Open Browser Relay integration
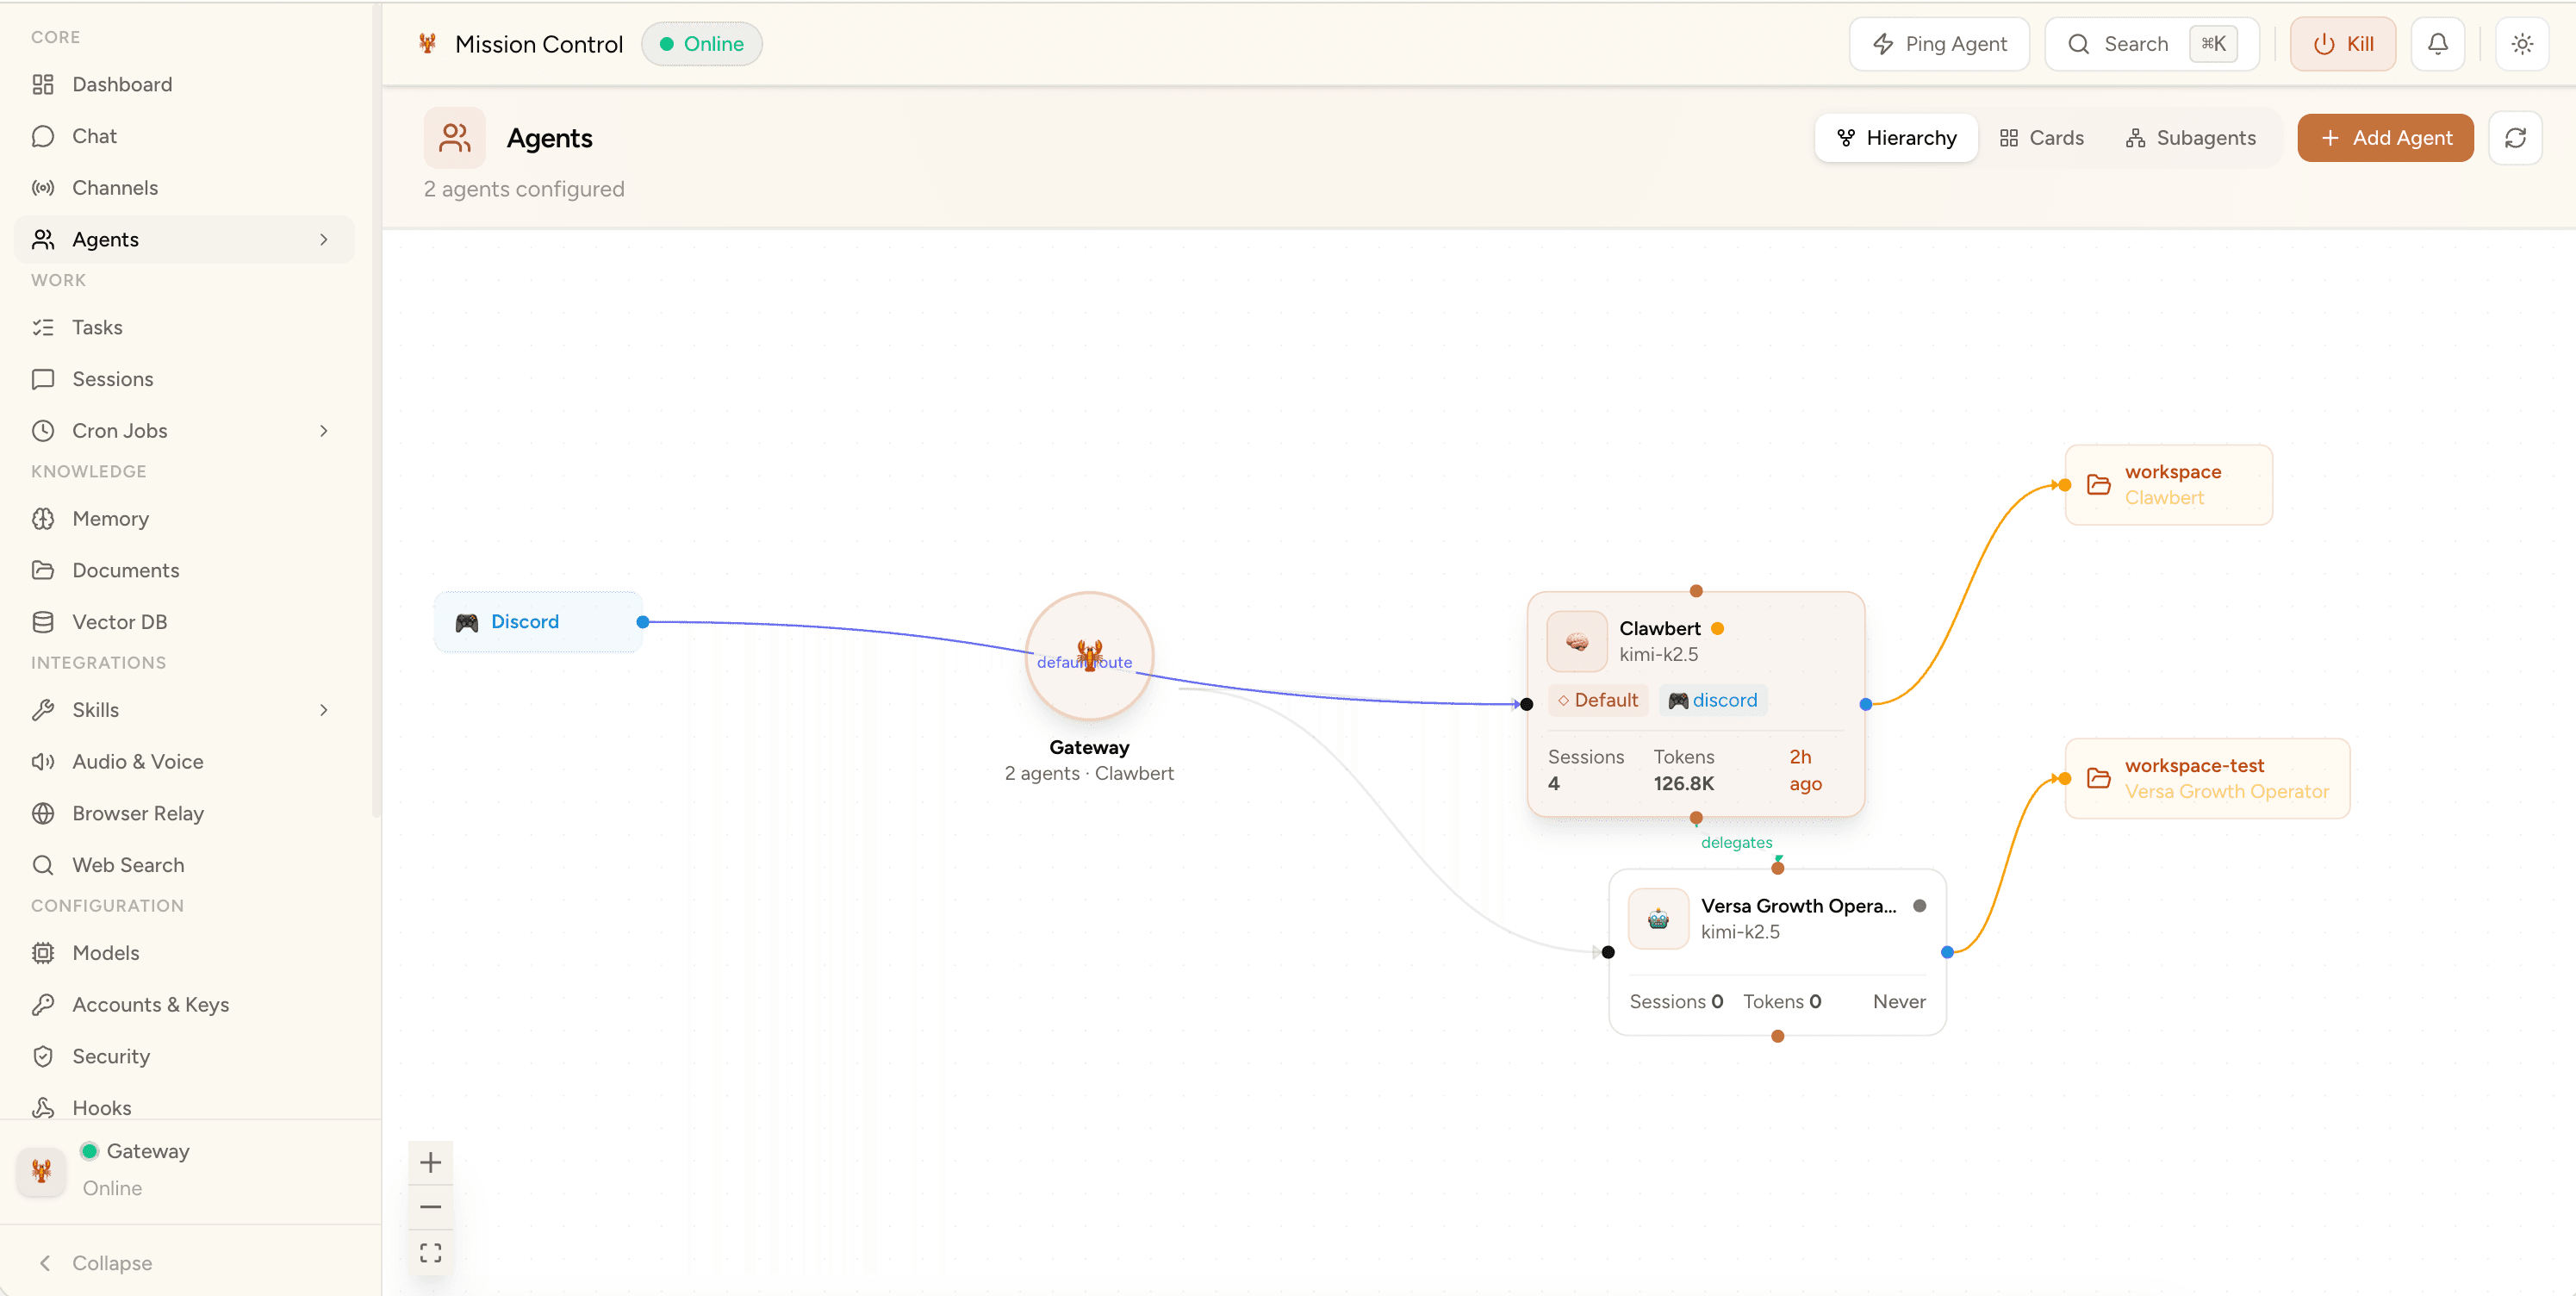This screenshot has width=2576, height=1296. [x=137, y=813]
